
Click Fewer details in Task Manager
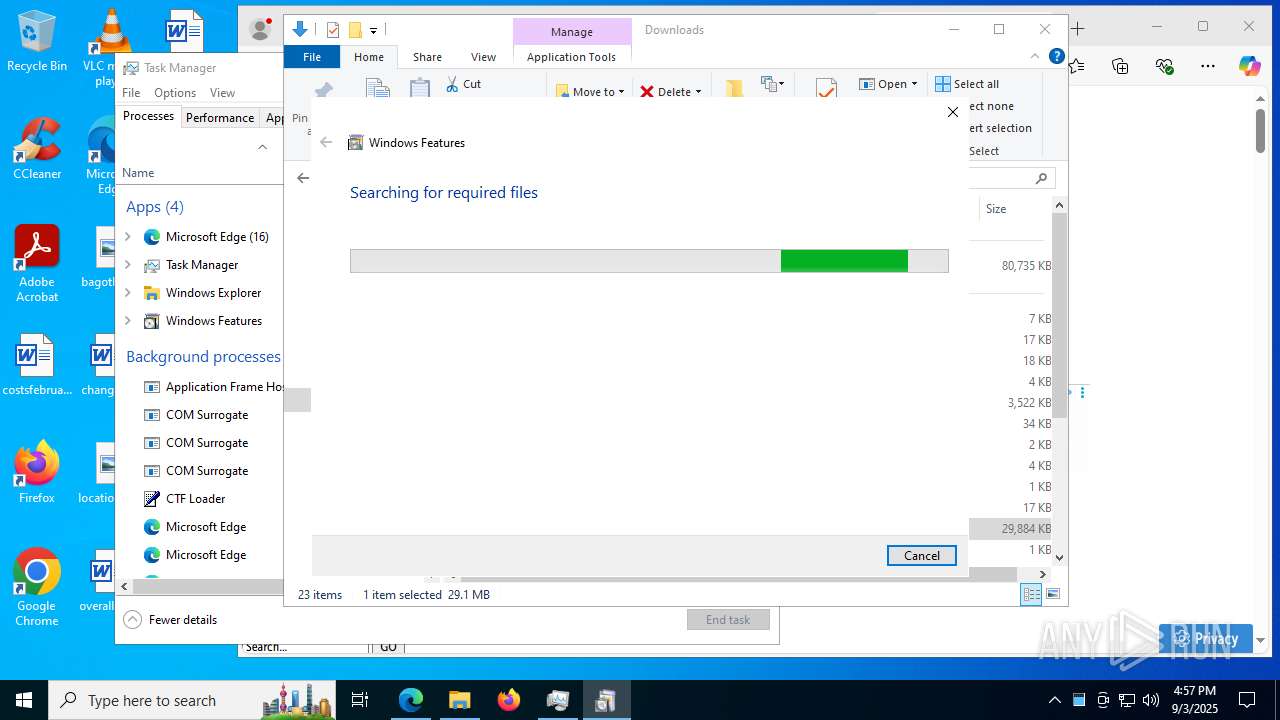(x=170, y=620)
